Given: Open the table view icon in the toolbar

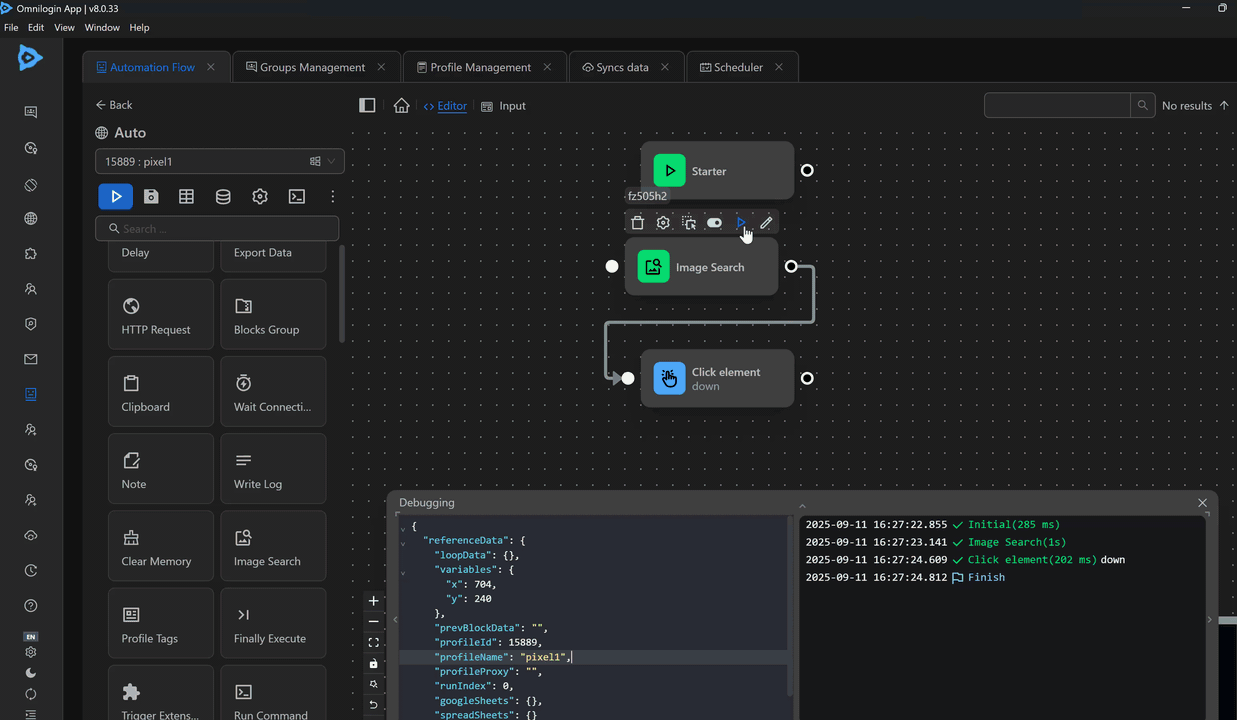Looking at the screenshot, I should click(187, 197).
